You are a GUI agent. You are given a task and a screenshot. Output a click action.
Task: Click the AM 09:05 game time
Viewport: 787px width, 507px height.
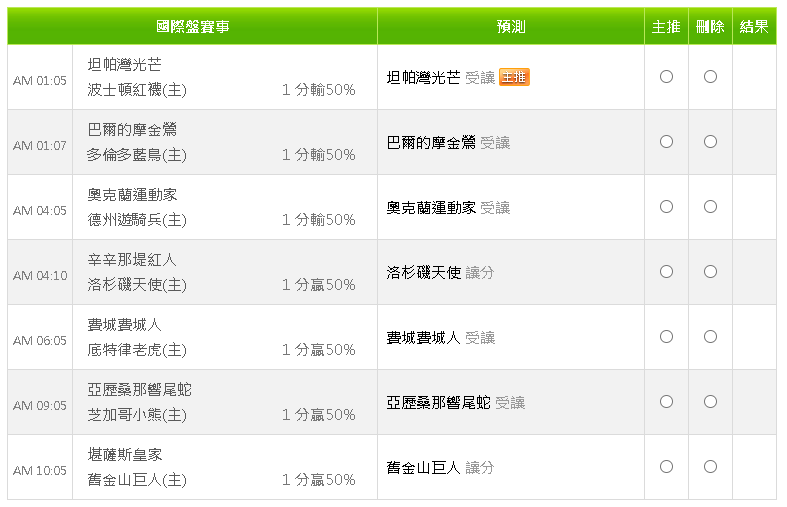(x=40, y=406)
